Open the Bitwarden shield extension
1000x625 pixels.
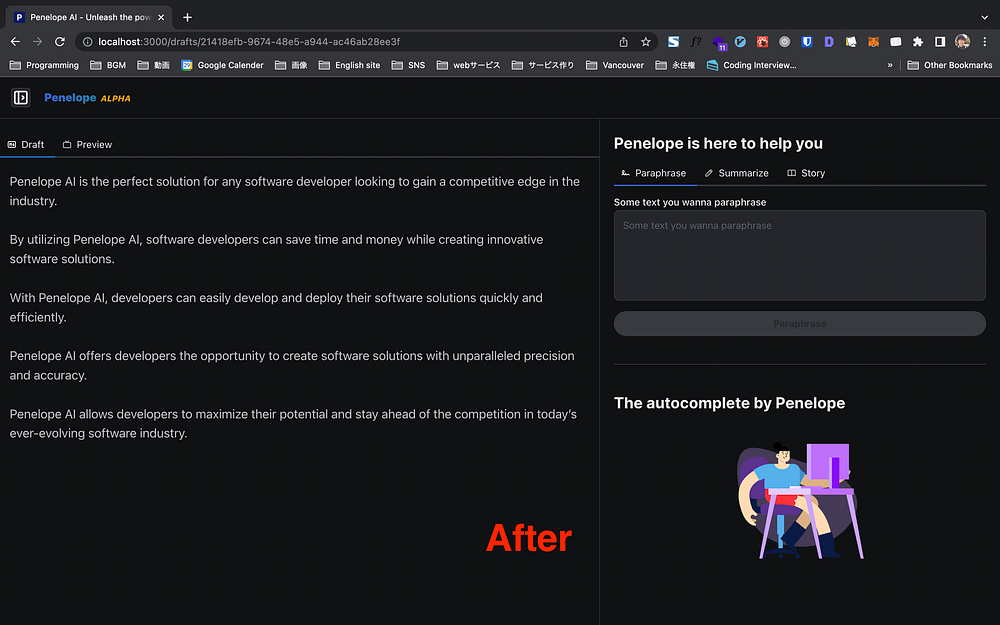[x=807, y=41]
